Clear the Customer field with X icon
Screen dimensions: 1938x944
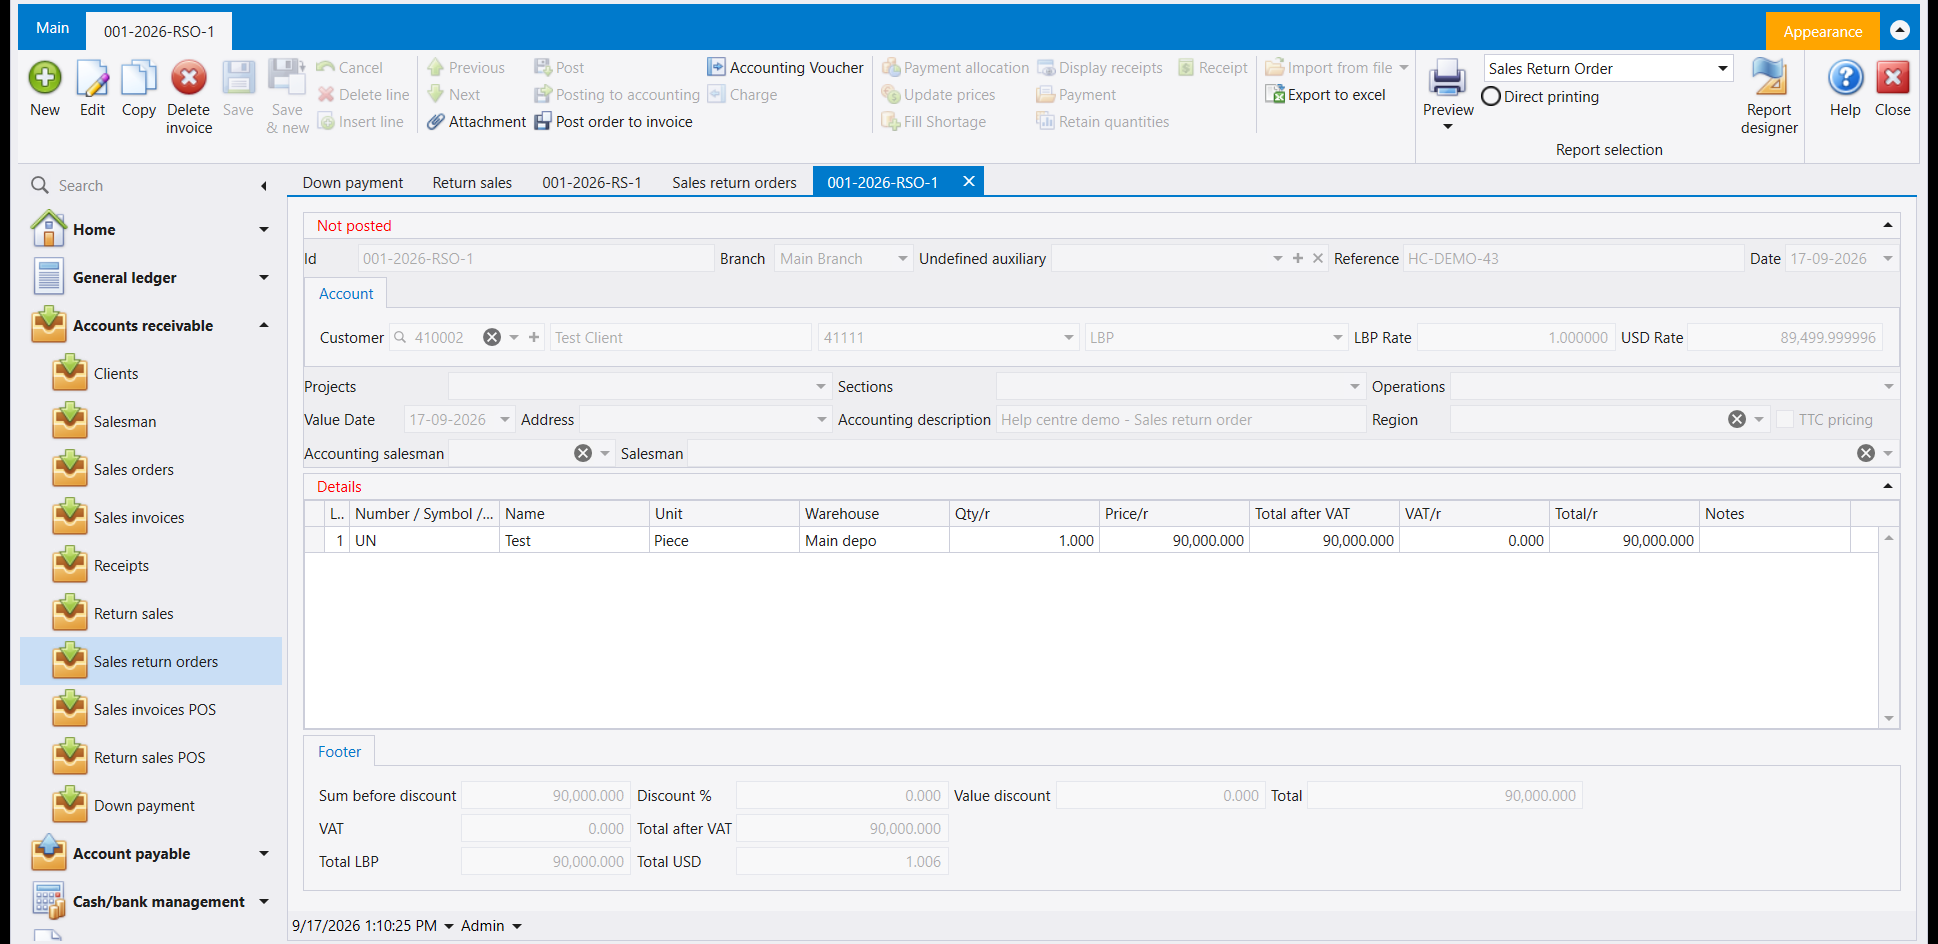(x=492, y=338)
